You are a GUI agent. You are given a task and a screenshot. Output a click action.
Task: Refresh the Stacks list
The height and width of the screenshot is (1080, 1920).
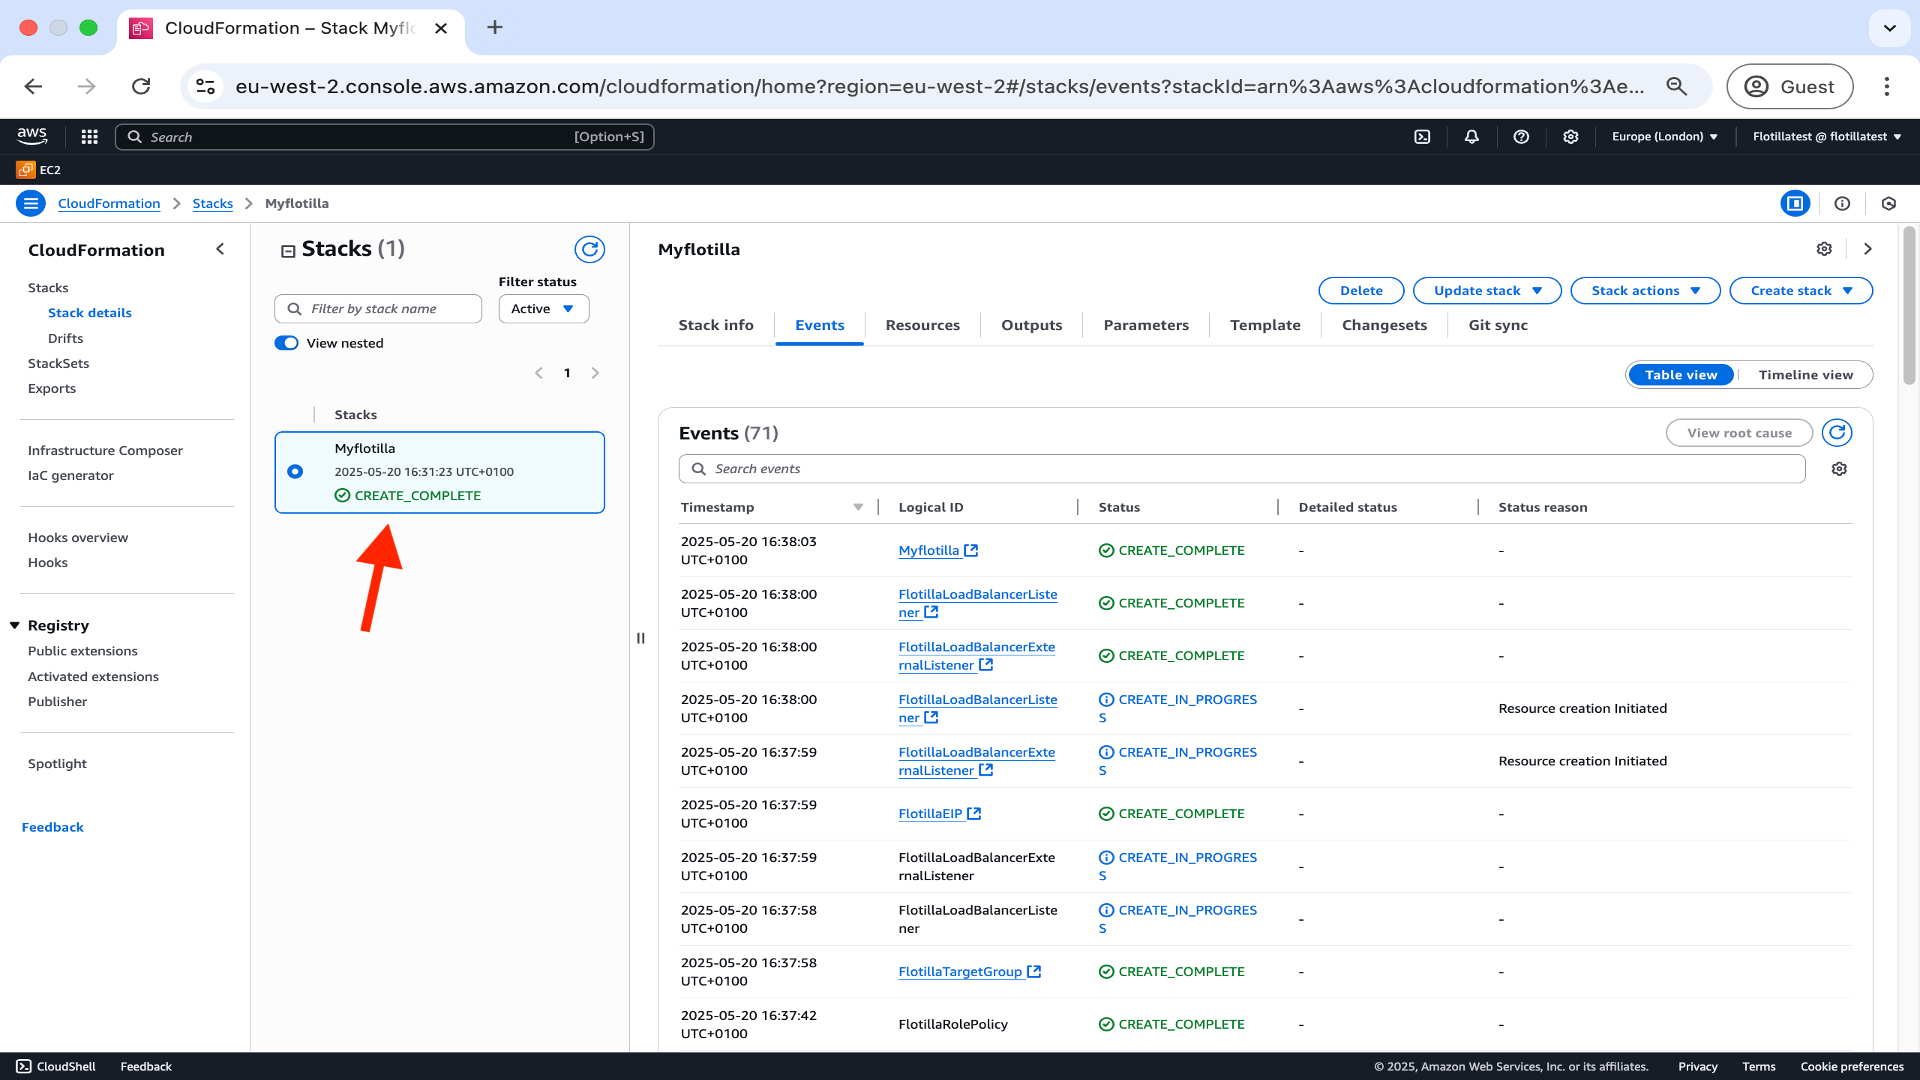590,249
